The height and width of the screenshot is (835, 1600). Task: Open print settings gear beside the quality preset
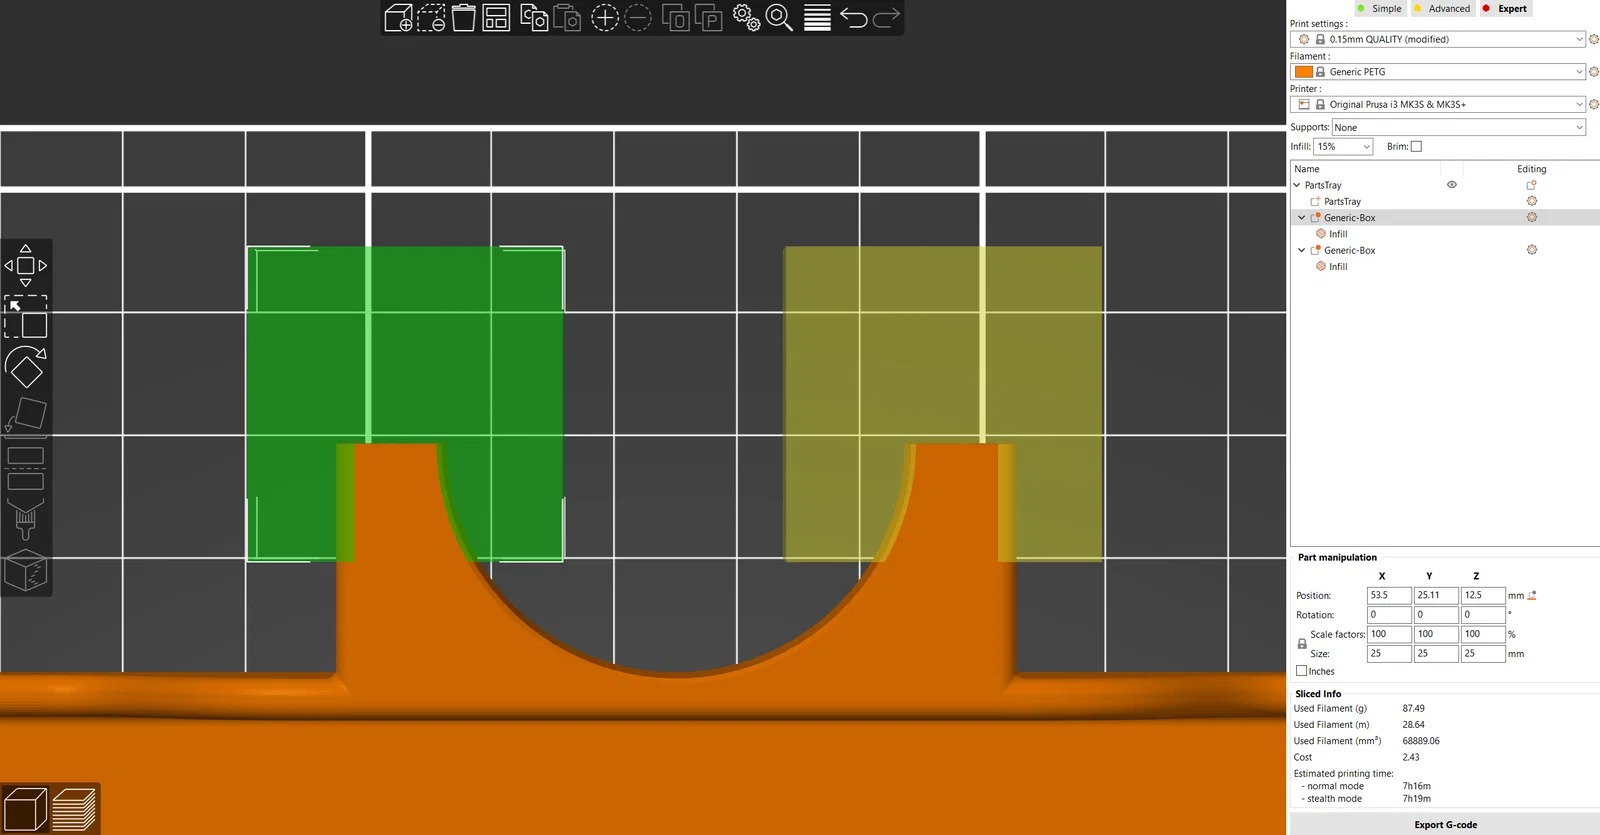click(1594, 39)
